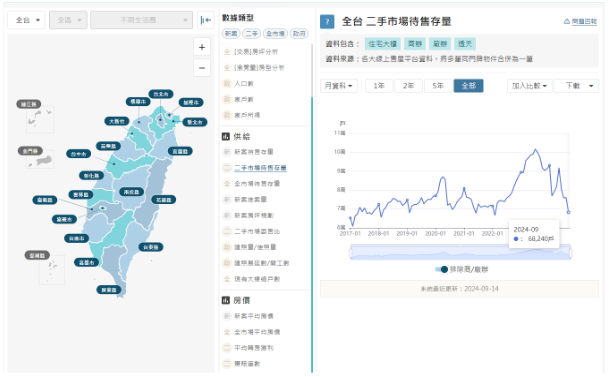Click the 新北市 map label
This screenshot has width=609, height=377.
[195, 122]
